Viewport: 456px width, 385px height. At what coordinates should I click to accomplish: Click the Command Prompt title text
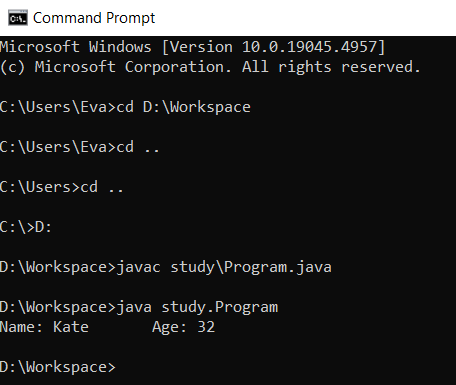coord(94,18)
